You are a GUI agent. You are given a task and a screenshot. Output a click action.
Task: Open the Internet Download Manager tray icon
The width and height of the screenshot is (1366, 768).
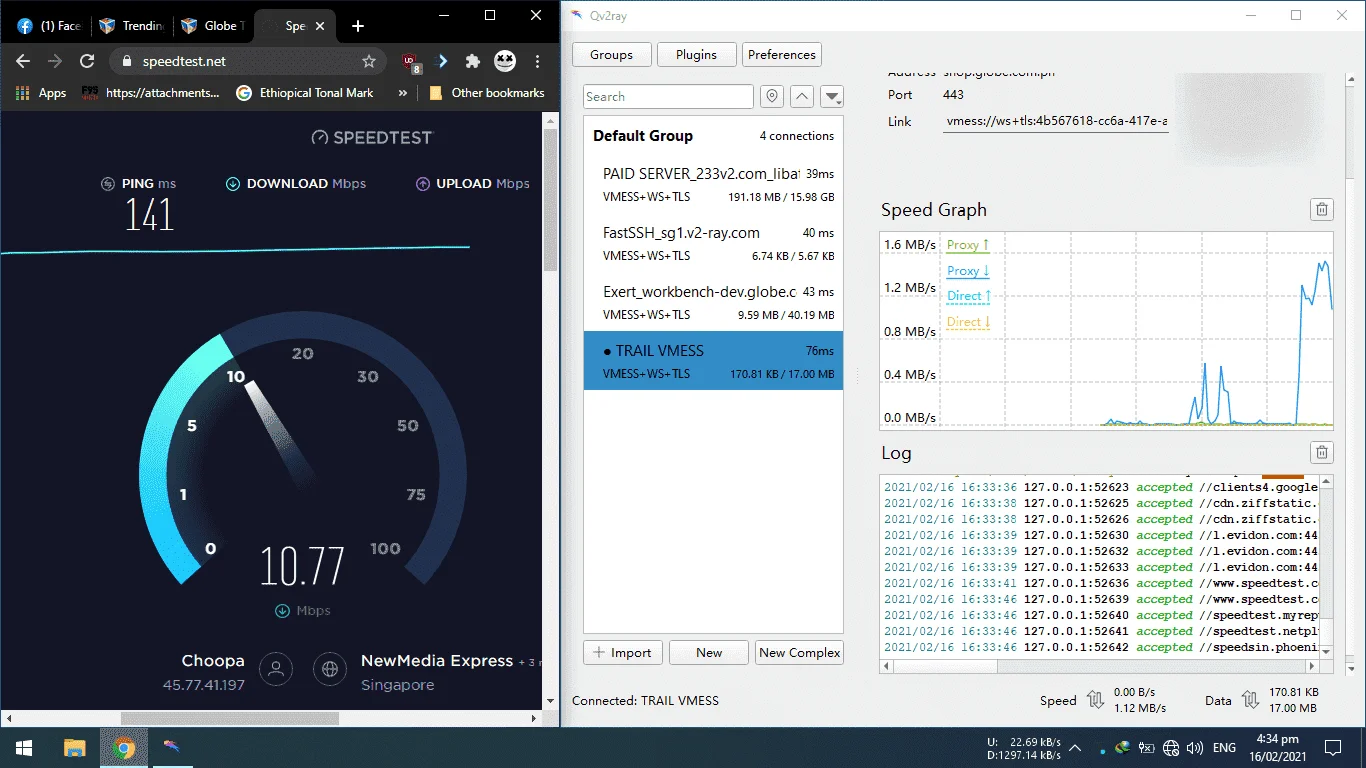(1123, 747)
